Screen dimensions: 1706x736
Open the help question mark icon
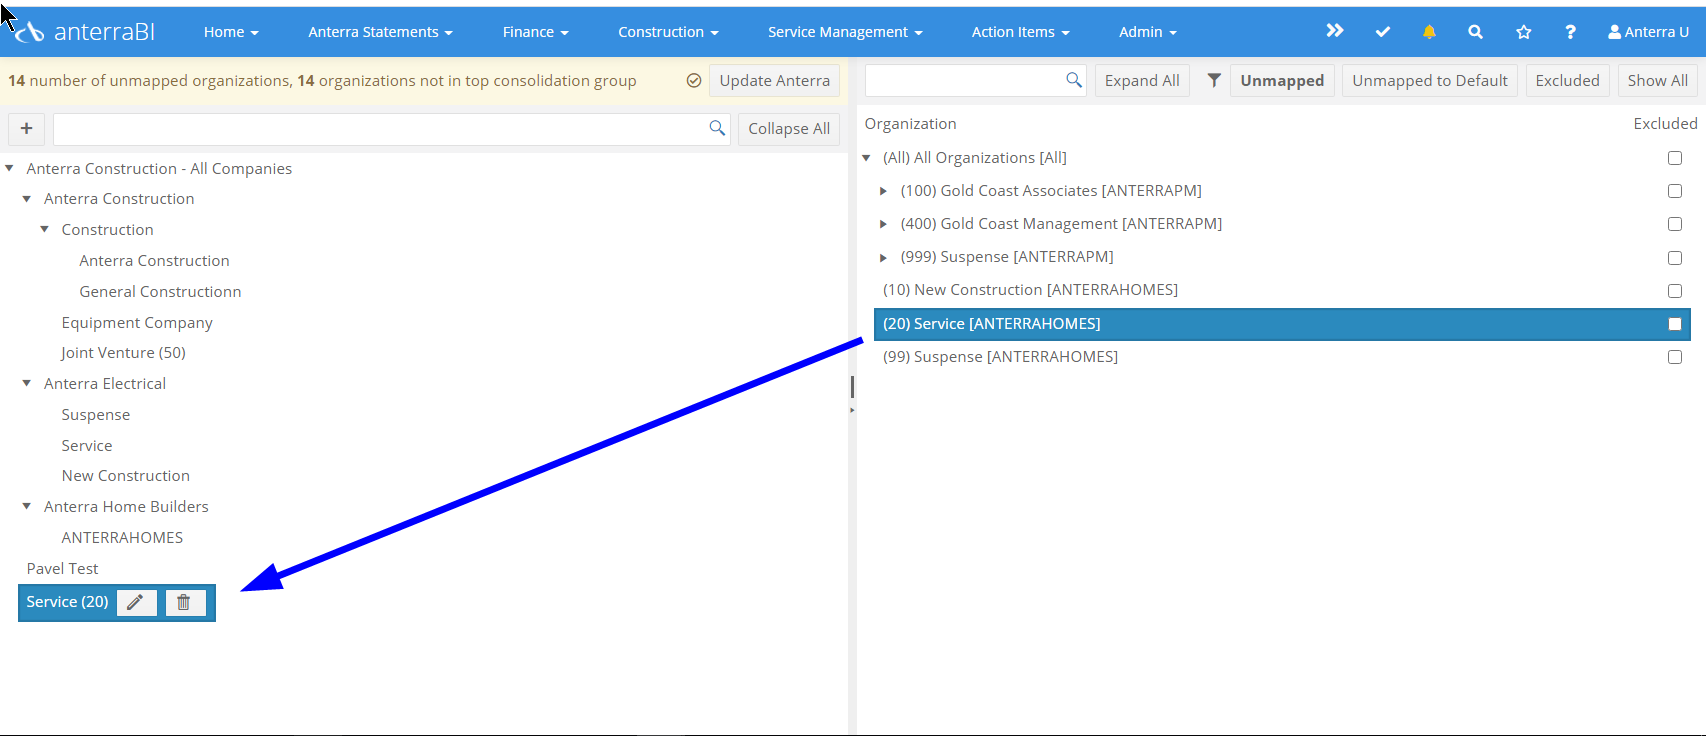click(x=1571, y=32)
